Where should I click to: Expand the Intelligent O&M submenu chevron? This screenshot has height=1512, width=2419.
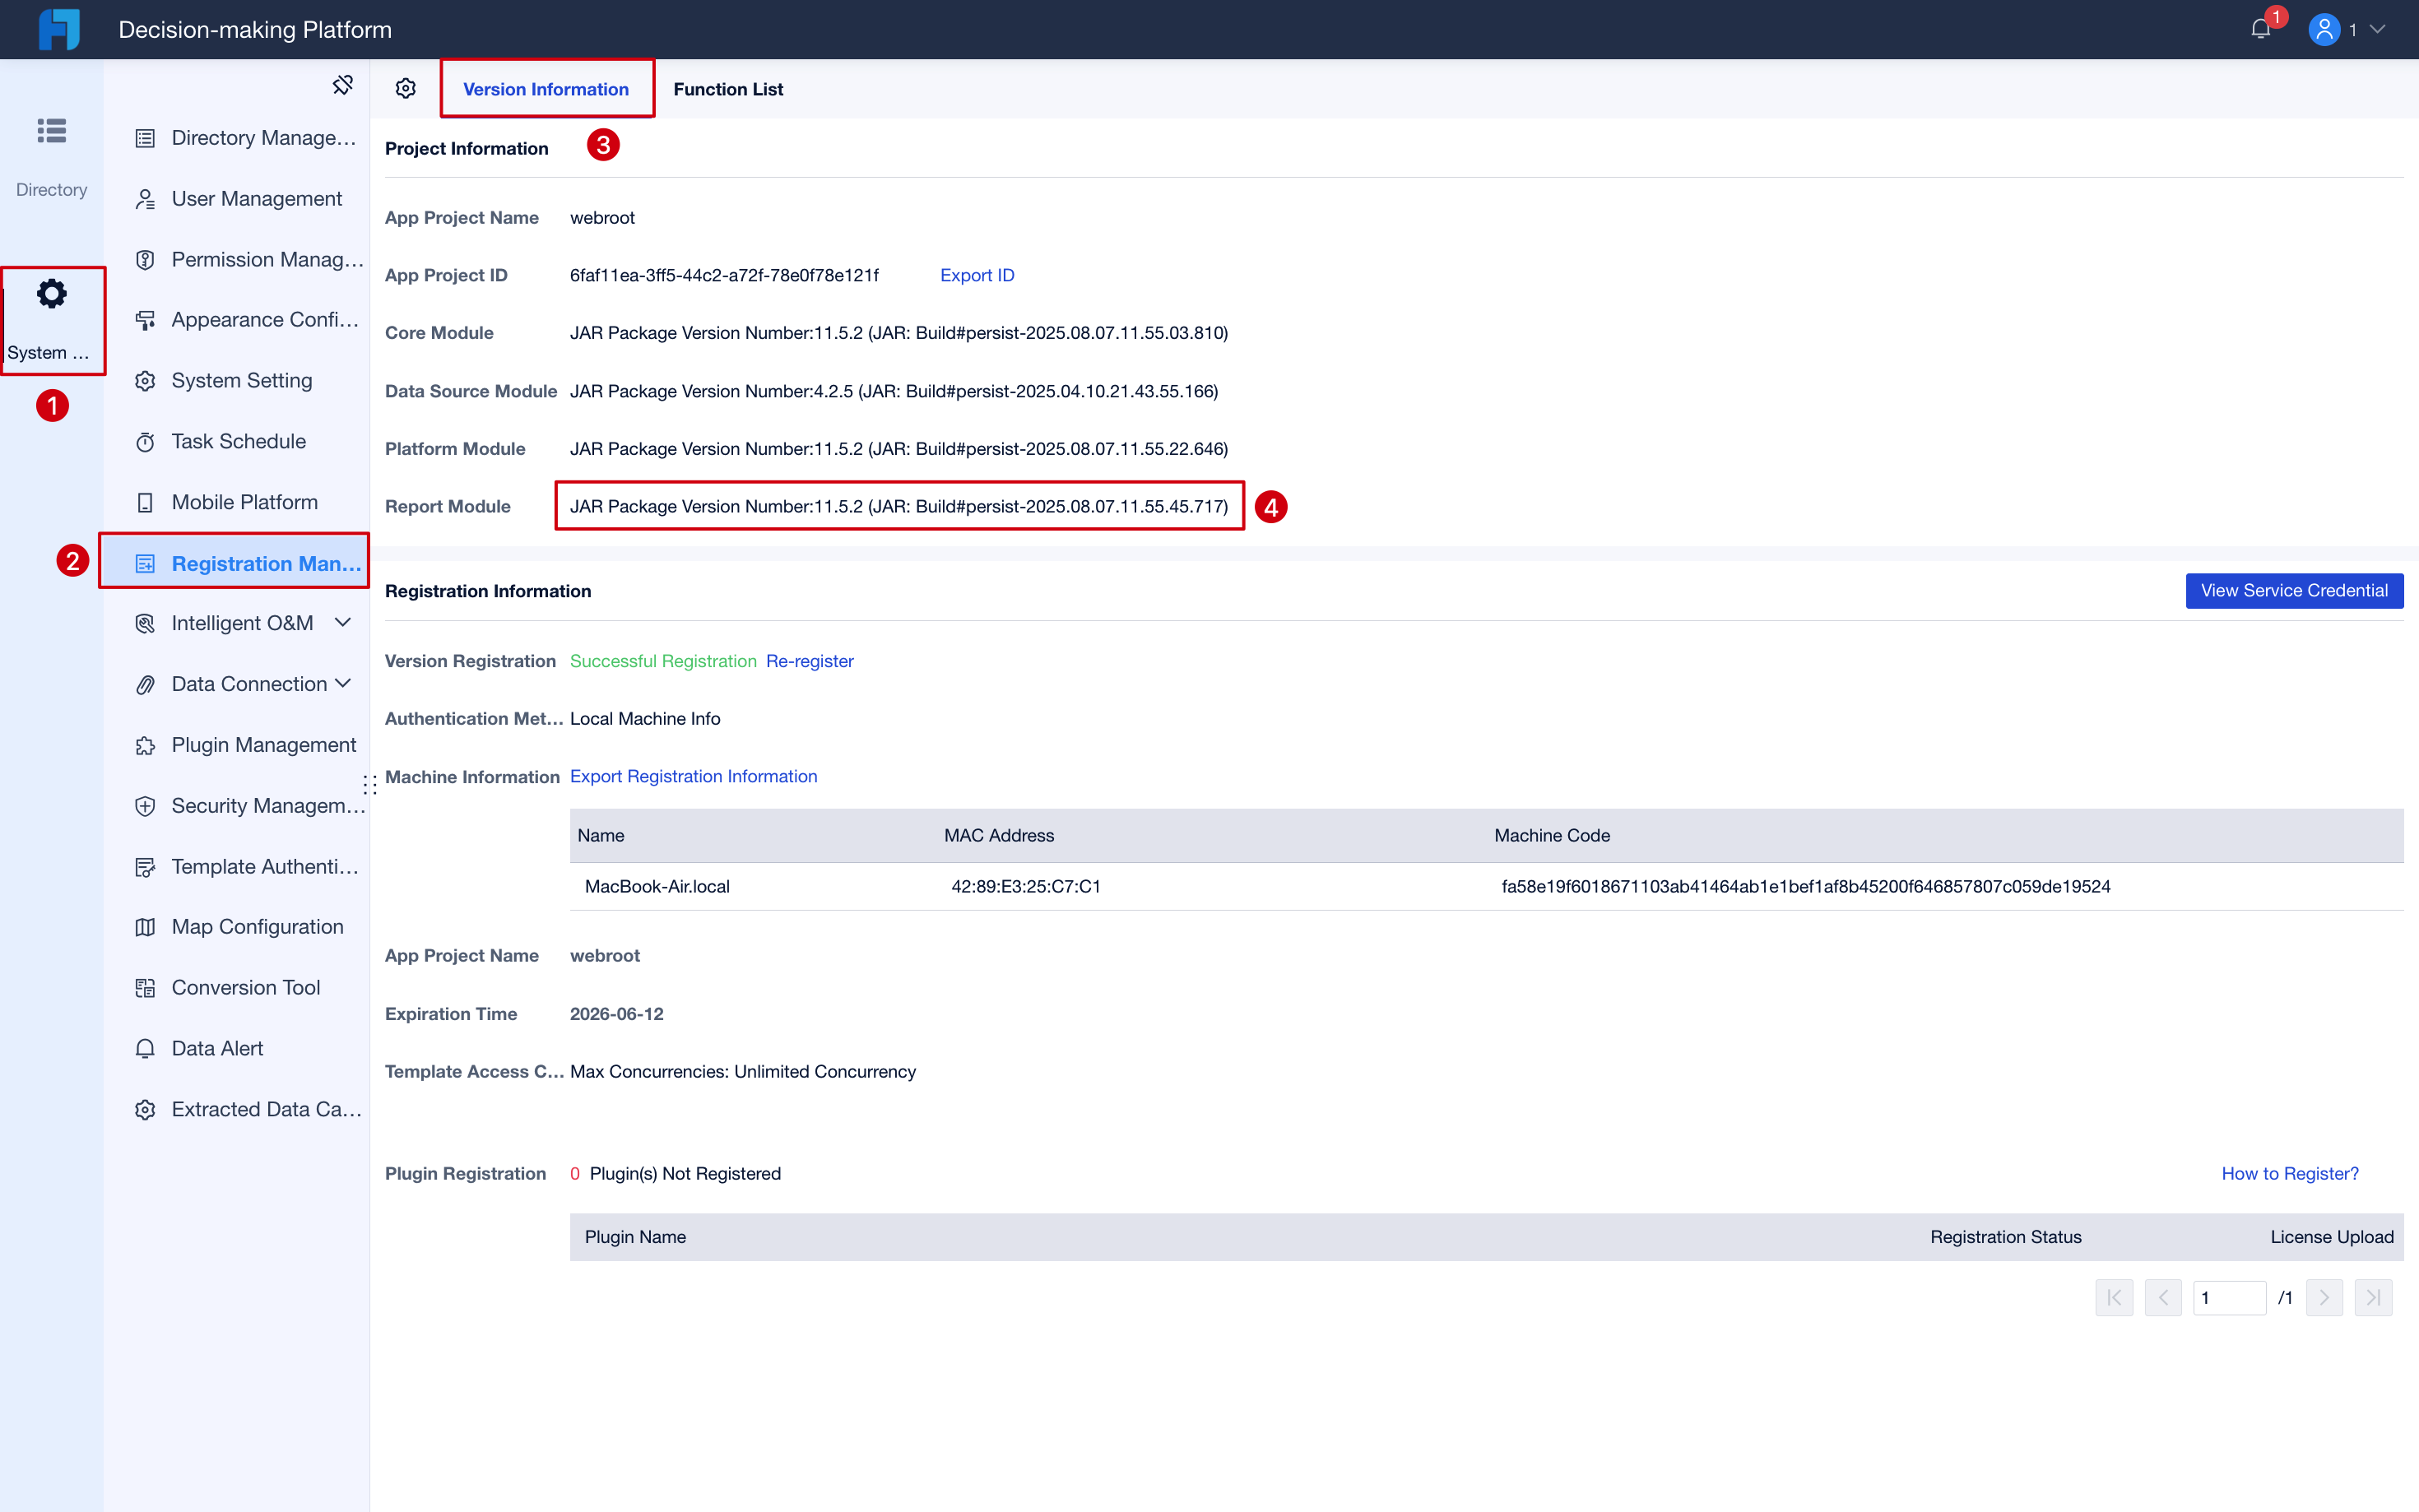tap(343, 623)
